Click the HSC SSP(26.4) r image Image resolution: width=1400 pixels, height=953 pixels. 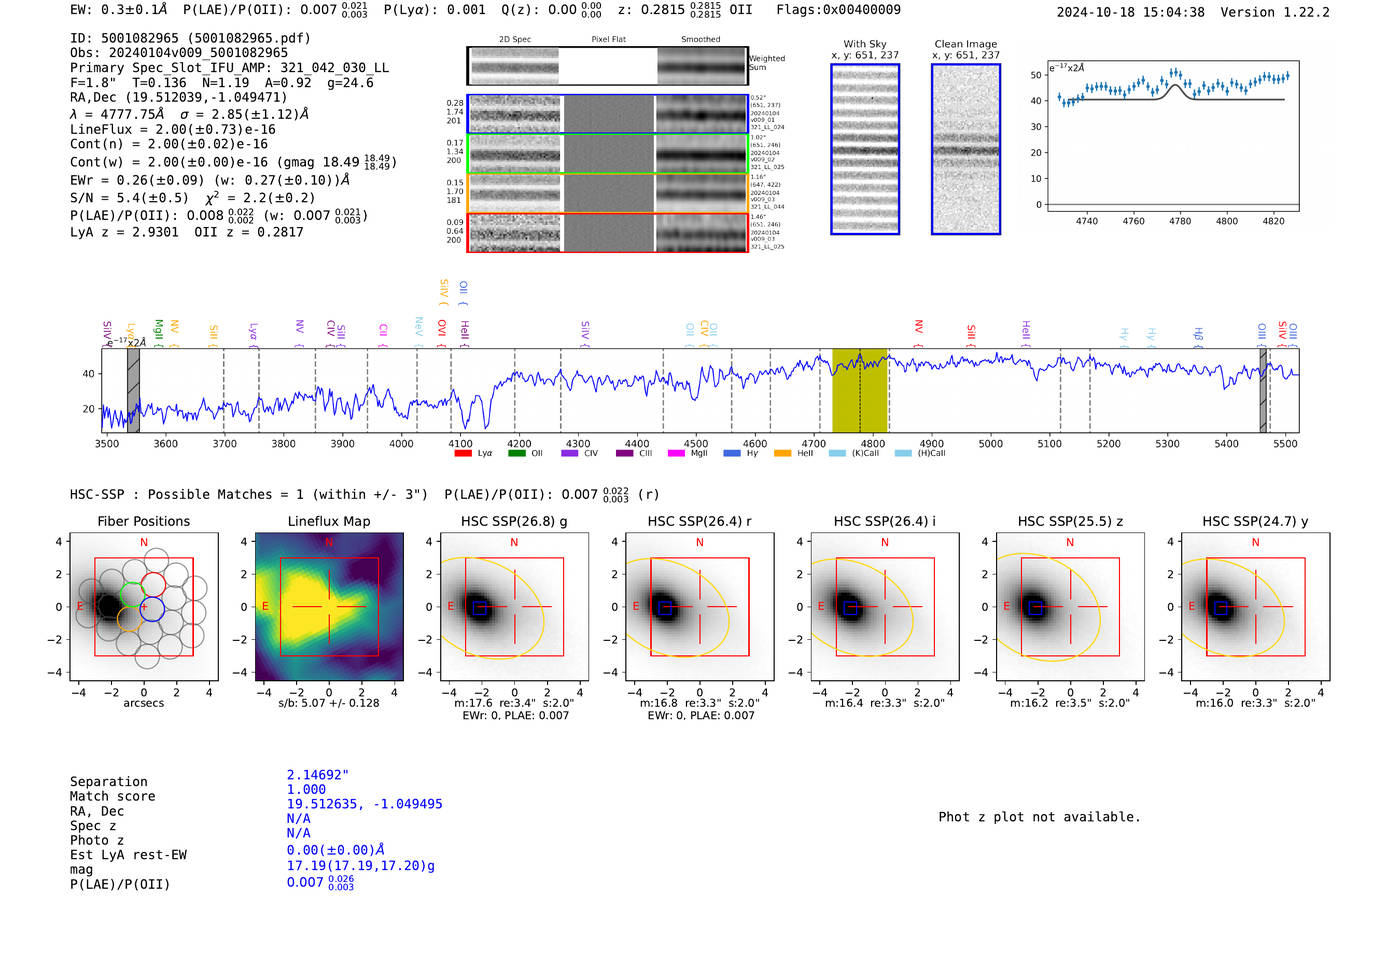tap(699, 607)
